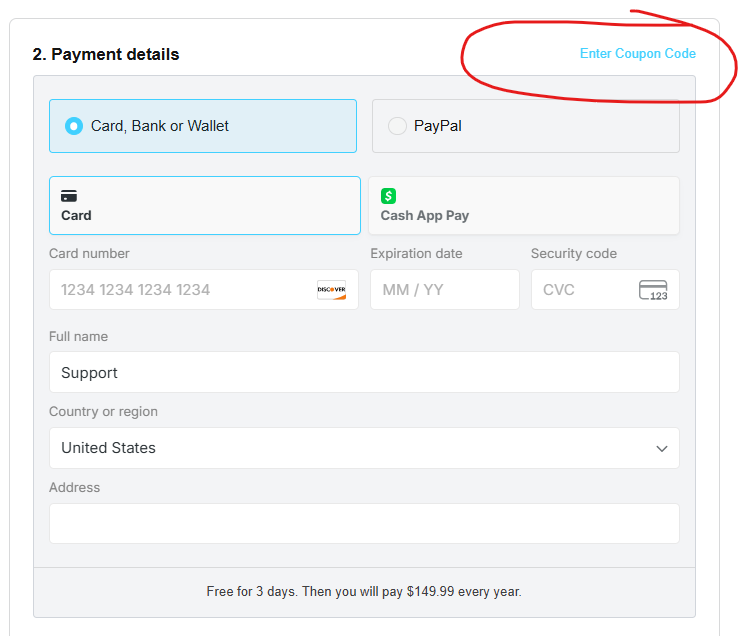This screenshot has height=636, width=738.
Task: Focus the Card number field
Action: (204, 290)
